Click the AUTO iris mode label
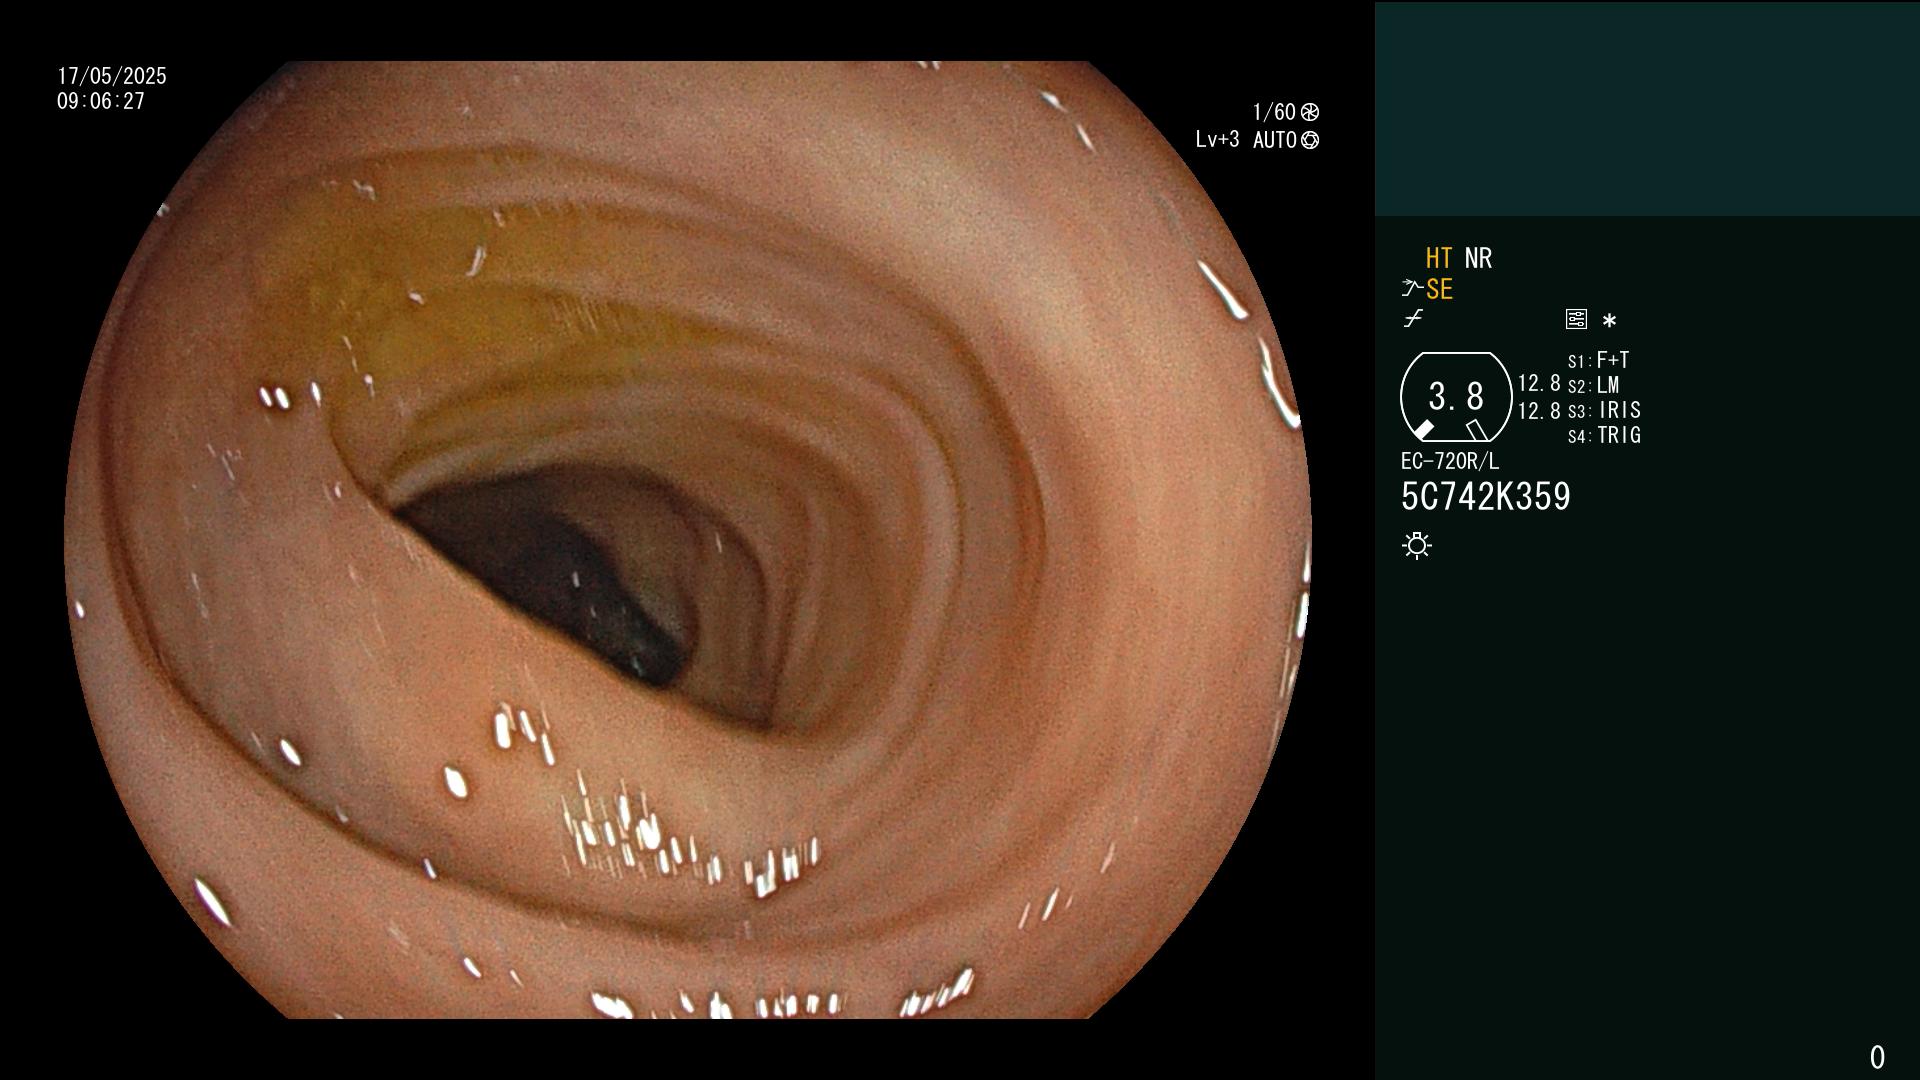The width and height of the screenshot is (1920, 1080). click(x=1275, y=140)
